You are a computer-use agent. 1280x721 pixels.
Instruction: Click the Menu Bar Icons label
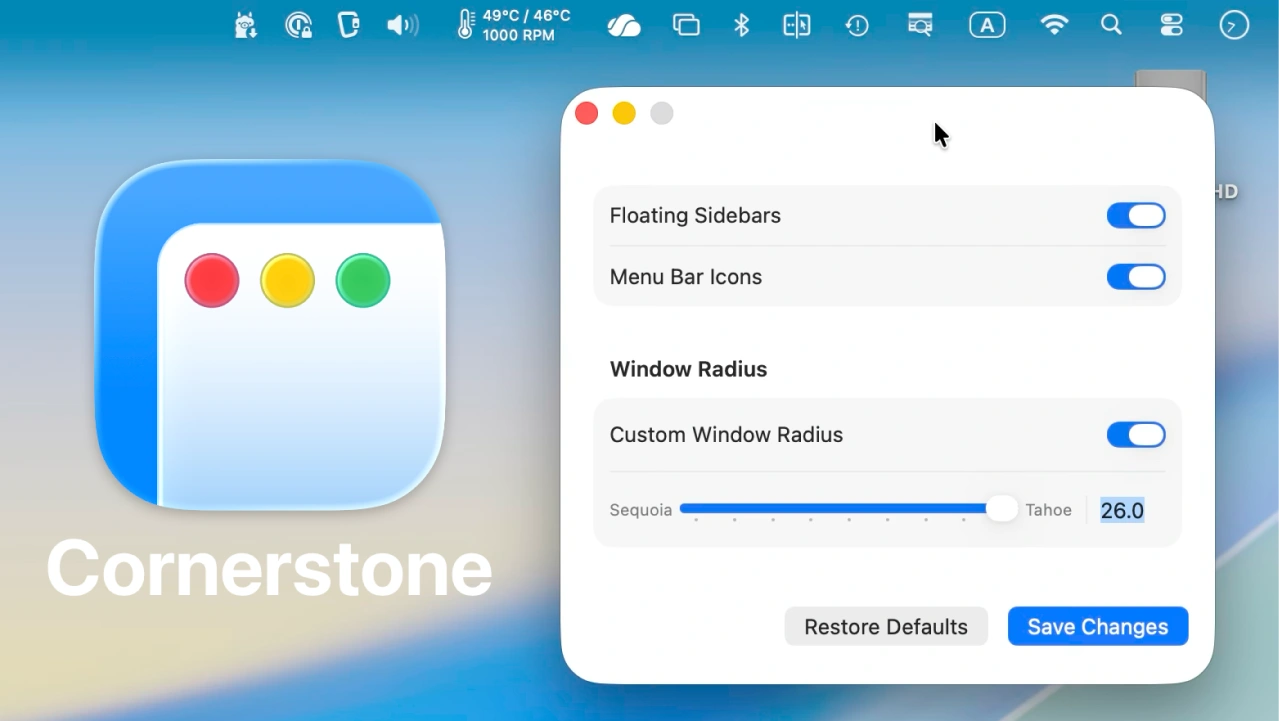(686, 277)
